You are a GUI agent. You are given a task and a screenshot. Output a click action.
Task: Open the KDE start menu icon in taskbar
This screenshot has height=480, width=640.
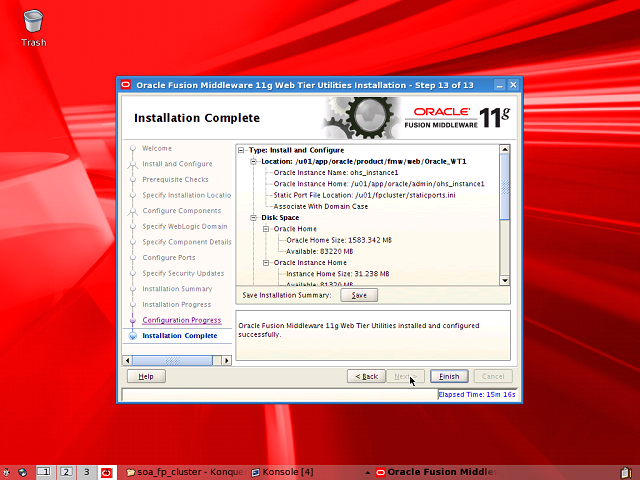[6, 472]
